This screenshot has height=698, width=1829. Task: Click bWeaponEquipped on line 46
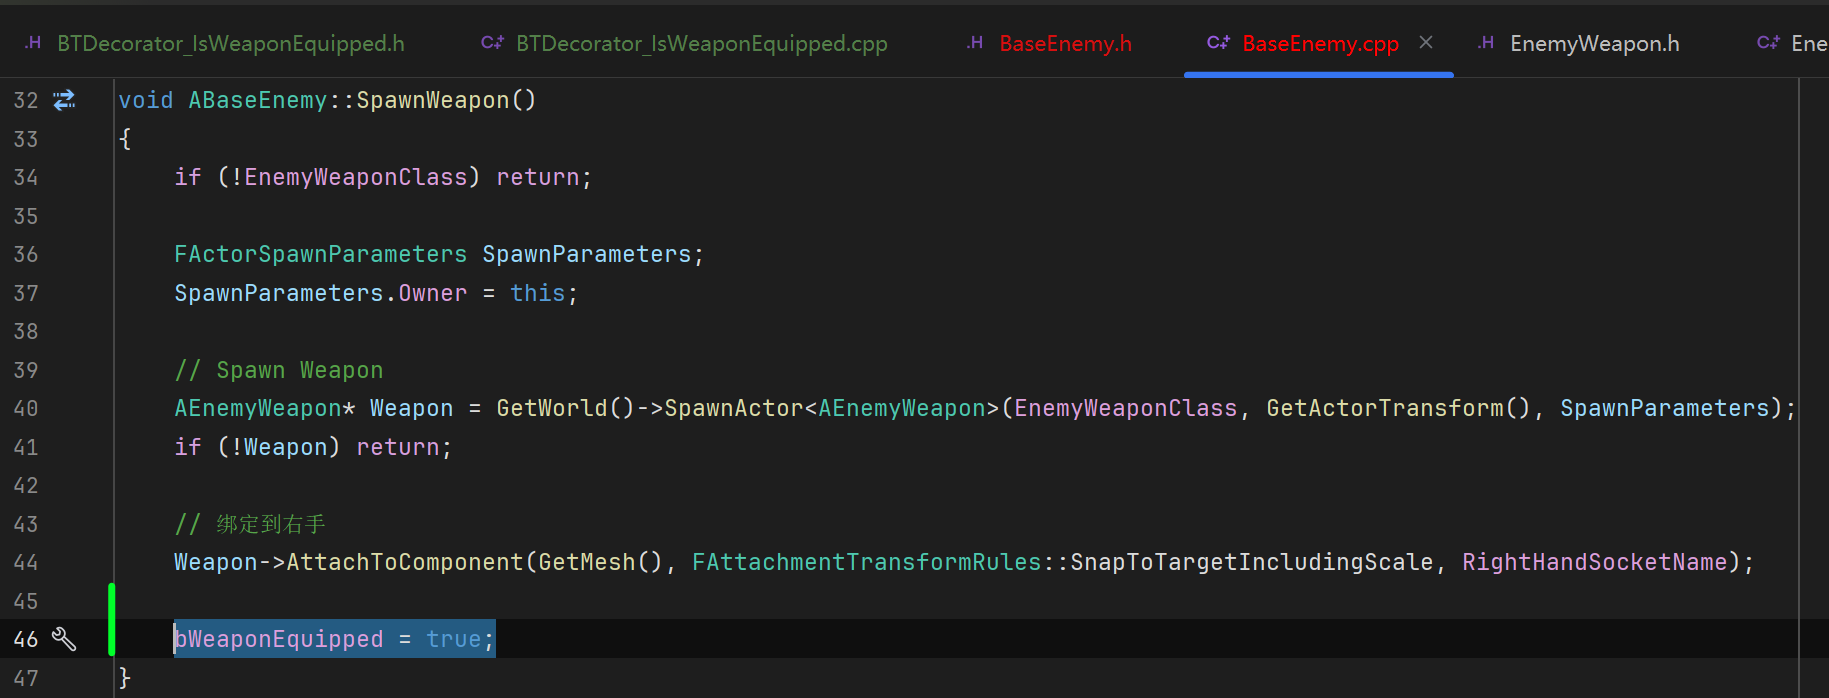pos(279,640)
